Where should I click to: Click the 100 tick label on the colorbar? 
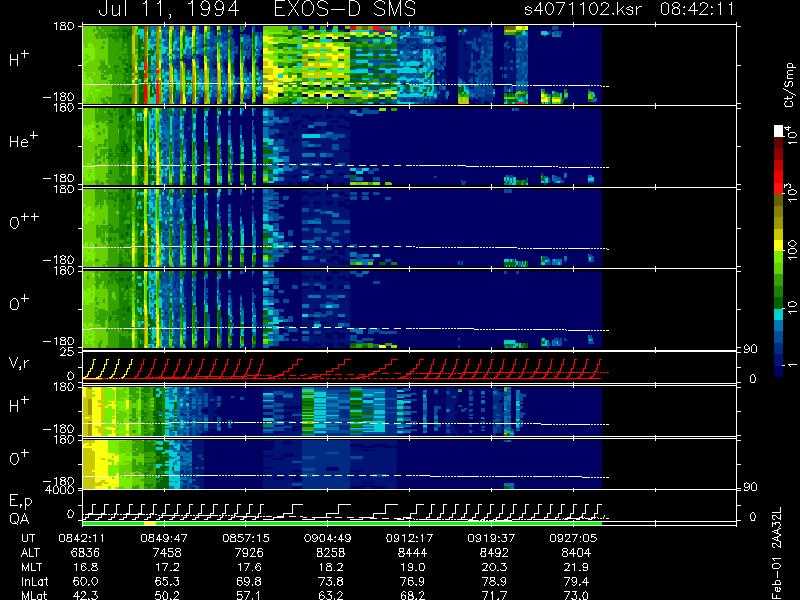pyautogui.click(x=792, y=249)
